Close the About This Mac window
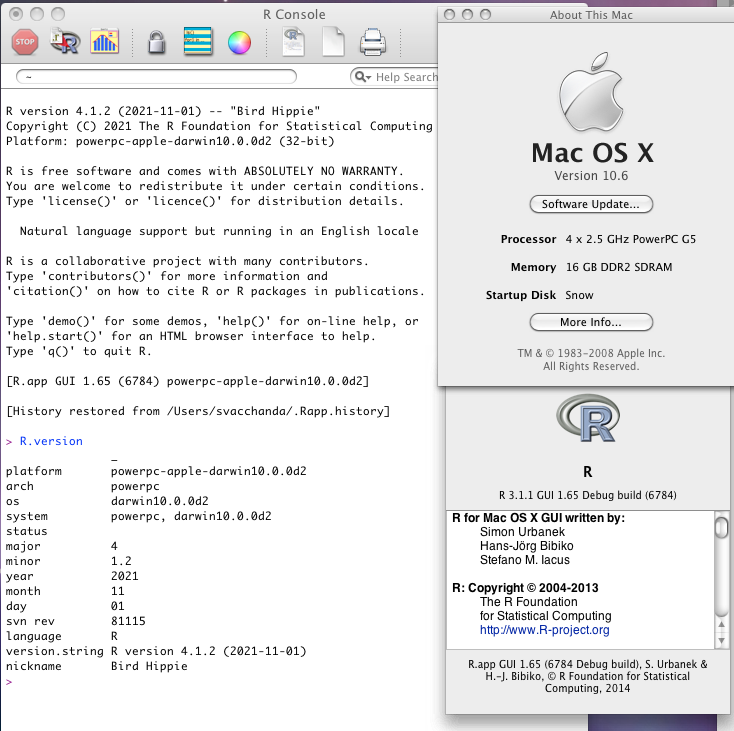734x731 pixels. pyautogui.click(x=449, y=15)
